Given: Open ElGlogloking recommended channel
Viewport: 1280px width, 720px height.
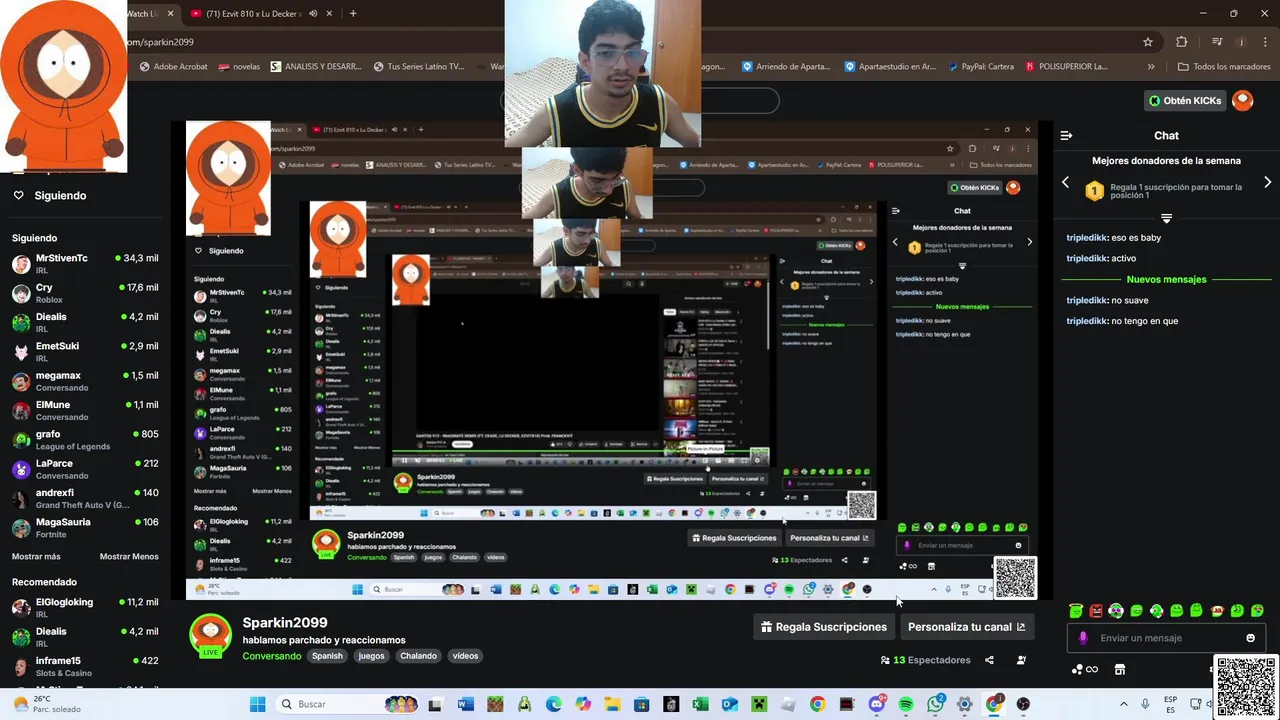Looking at the screenshot, I should point(84,608).
